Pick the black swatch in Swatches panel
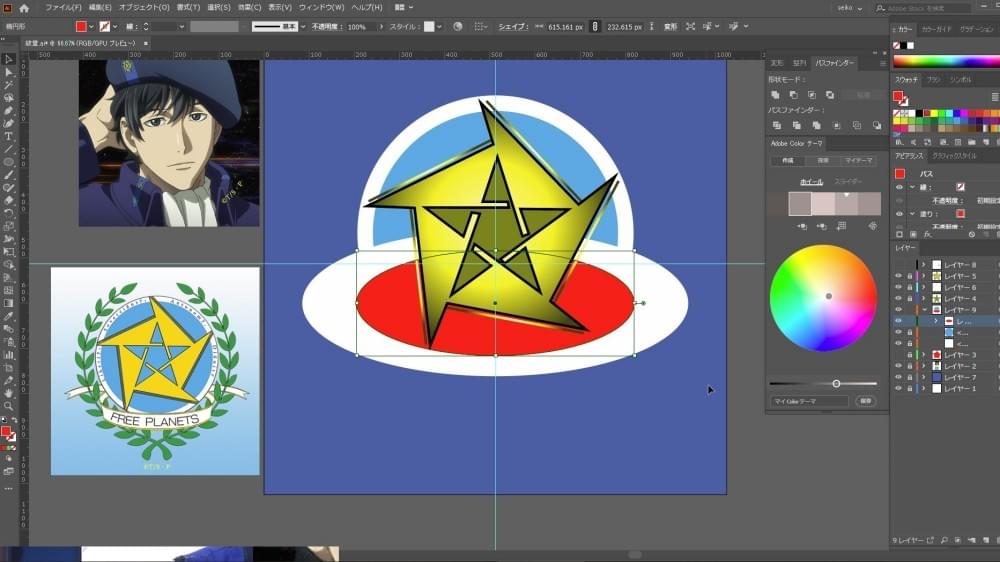1000x562 pixels. (920, 114)
